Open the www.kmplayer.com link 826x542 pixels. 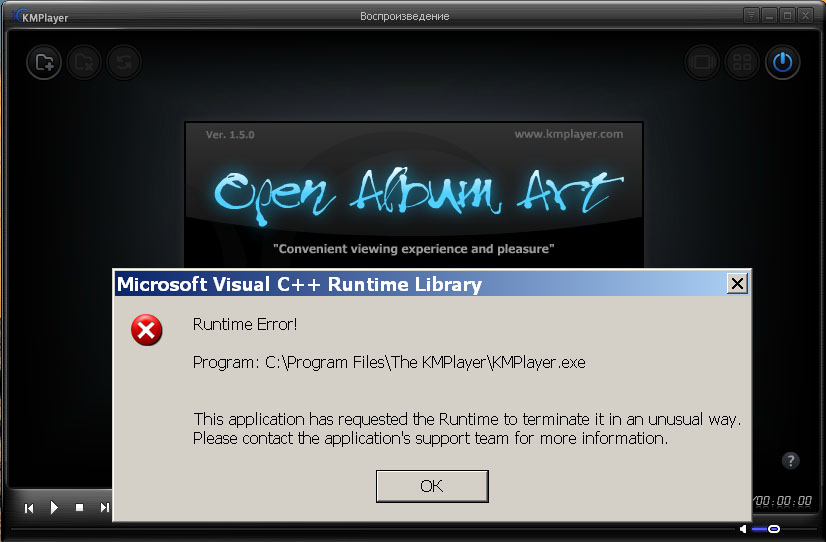coord(569,134)
